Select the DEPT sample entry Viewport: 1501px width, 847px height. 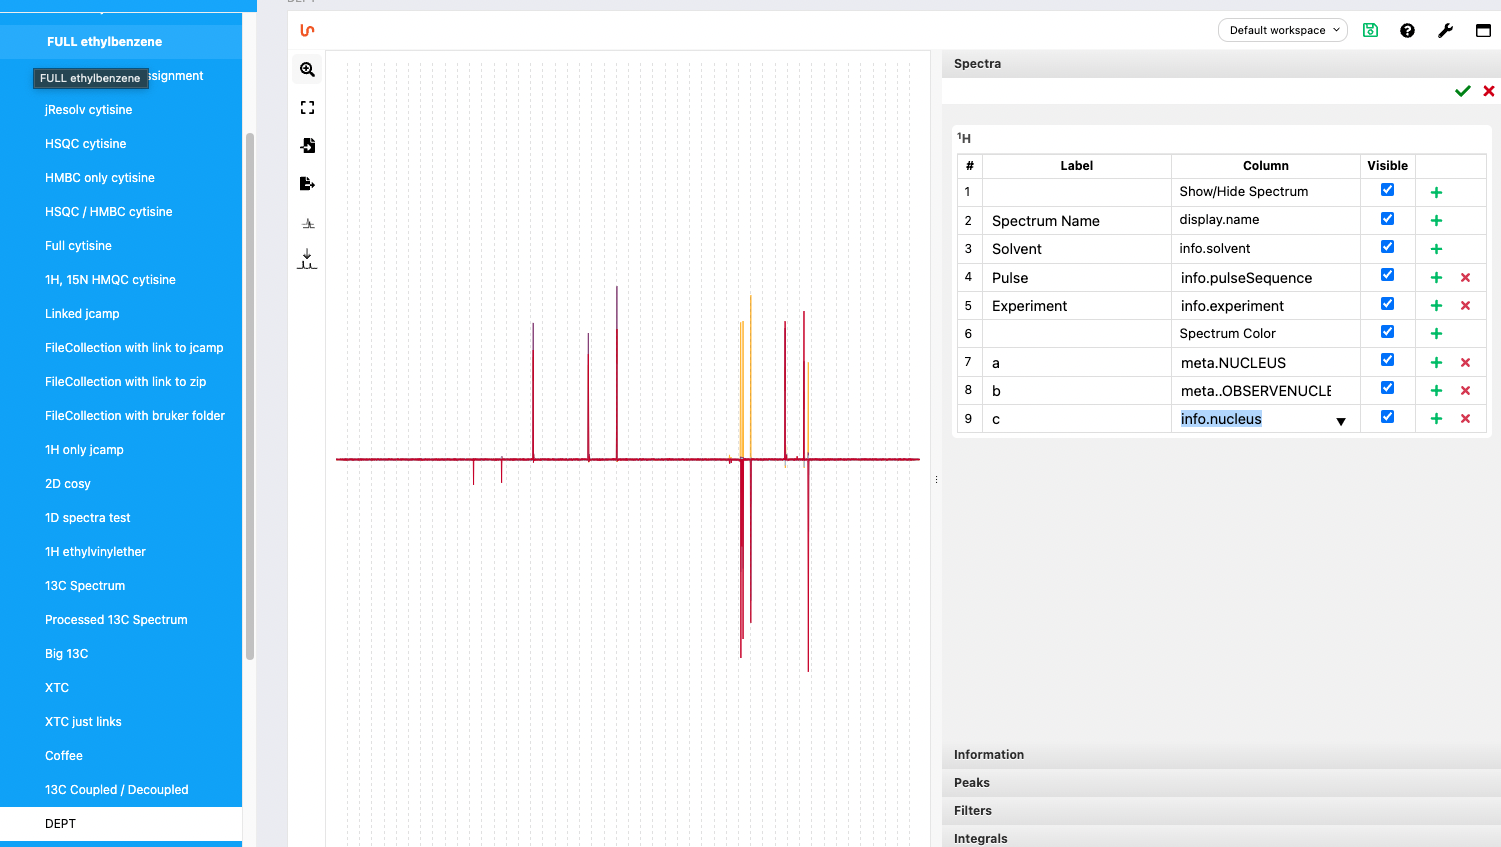click(121, 824)
